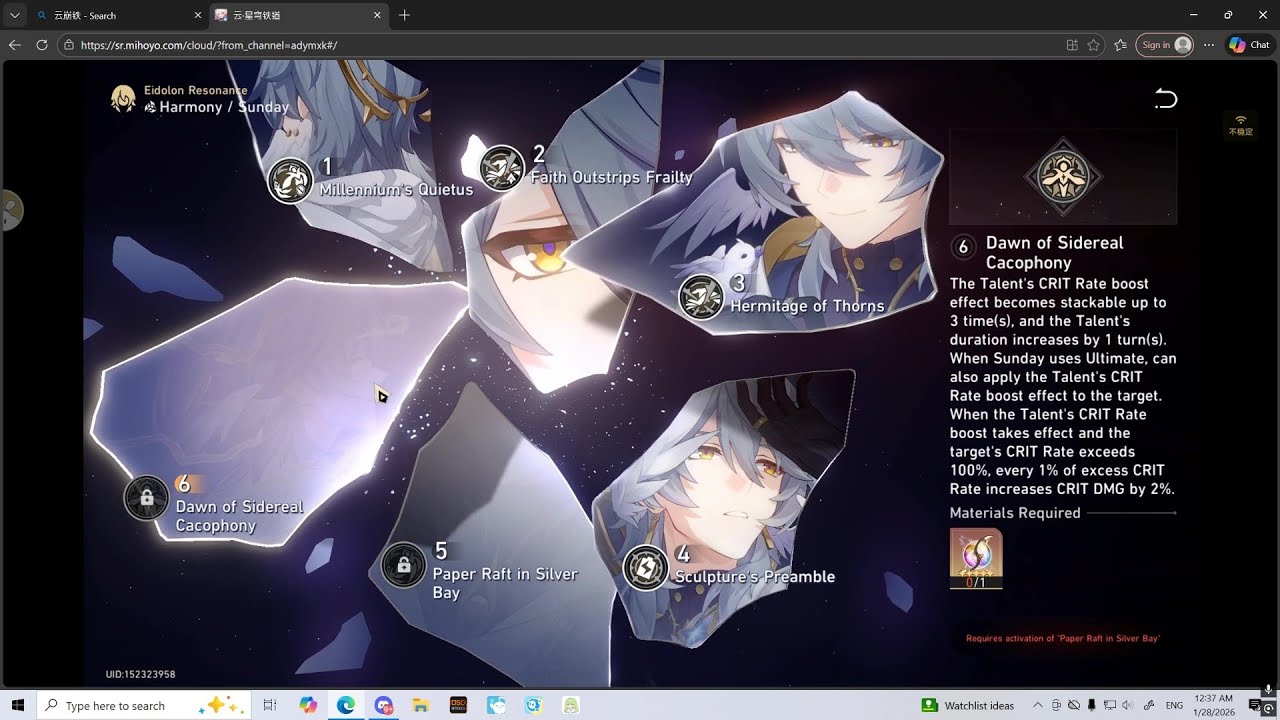Image resolution: width=1280 pixels, height=720 pixels.
Task: Open the clock and date panel
Action: click(1212, 705)
